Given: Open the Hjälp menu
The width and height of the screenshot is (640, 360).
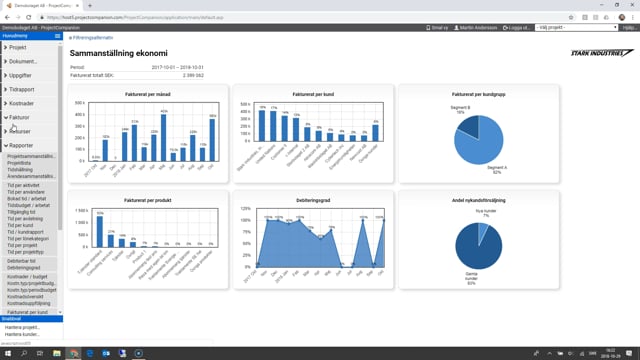Looking at the screenshot, I should click(x=629, y=28).
